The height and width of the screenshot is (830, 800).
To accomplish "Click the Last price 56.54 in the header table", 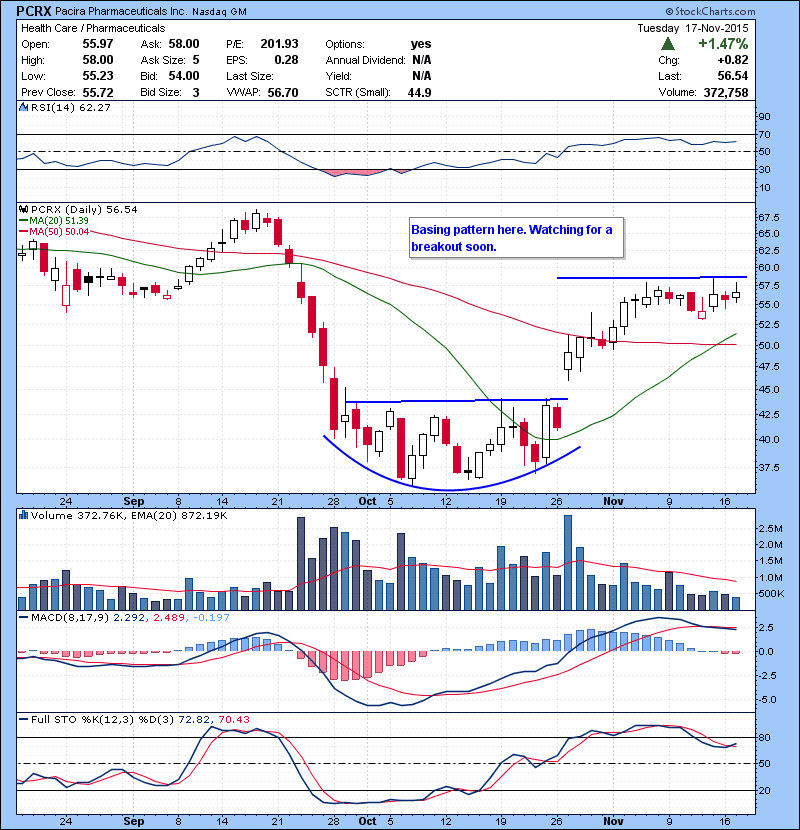I will [x=733, y=76].
